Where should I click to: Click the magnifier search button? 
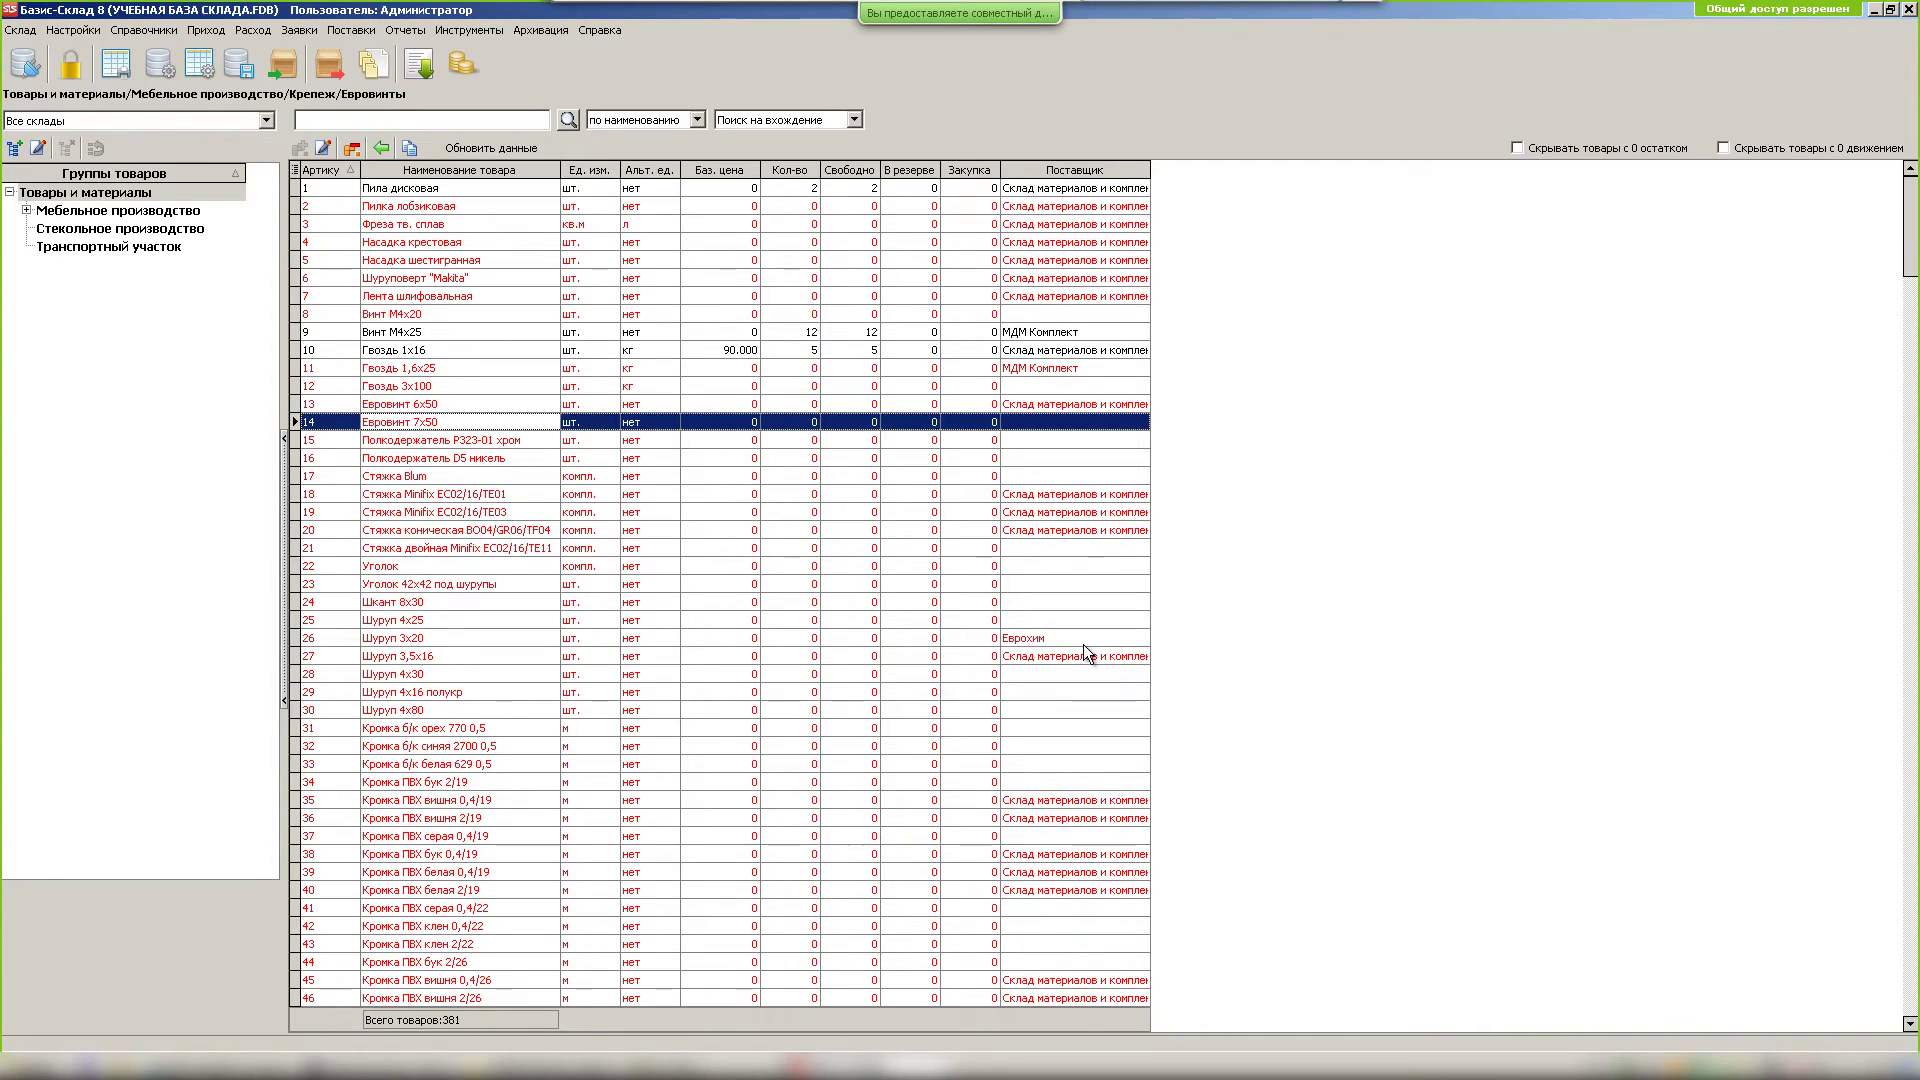click(x=568, y=120)
